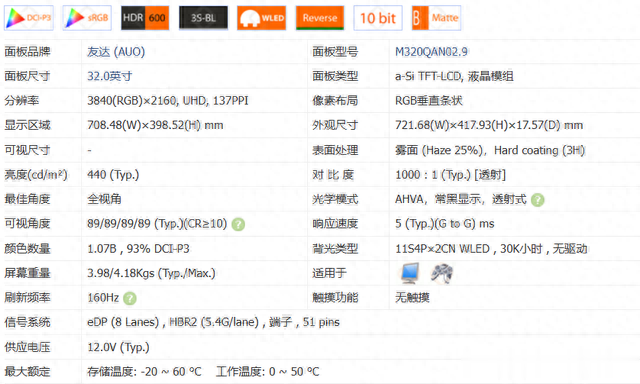The height and width of the screenshot is (384, 640).
Task: Select supply voltage 12.0V (Typ.)
Action: pos(118,347)
